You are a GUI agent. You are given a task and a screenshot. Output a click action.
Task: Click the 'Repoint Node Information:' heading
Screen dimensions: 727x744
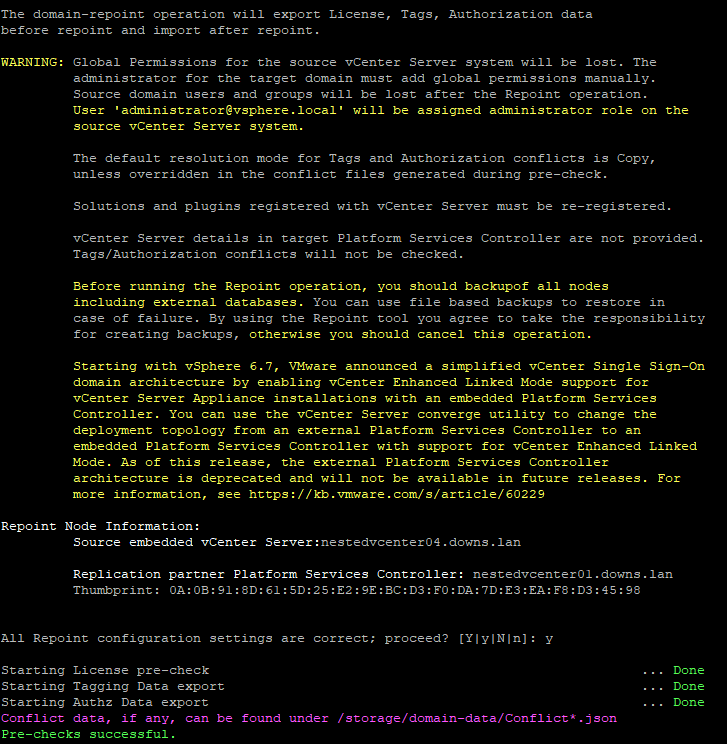[100, 526]
